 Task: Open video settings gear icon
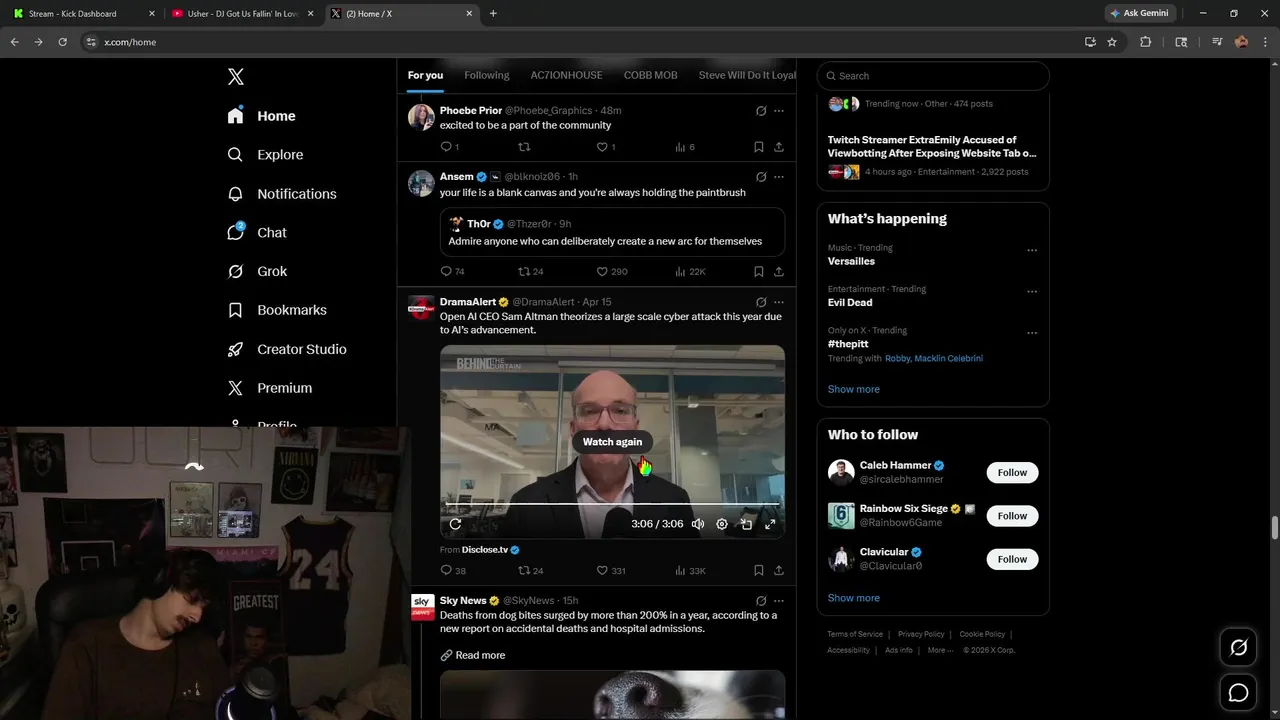(722, 524)
